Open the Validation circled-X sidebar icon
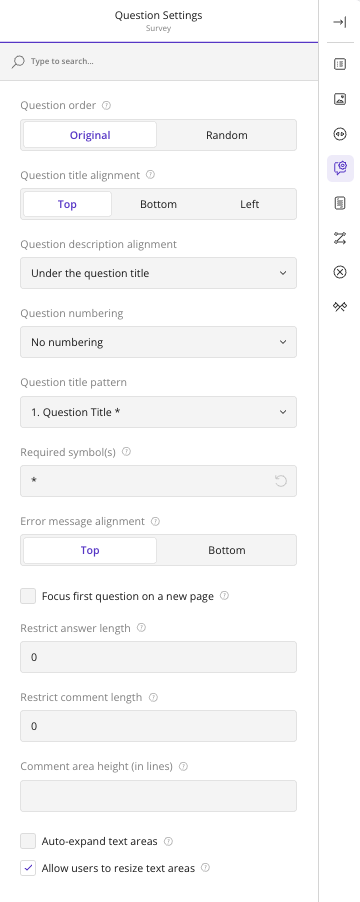The width and height of the screenshot is (360, 902). click(340, 272)
